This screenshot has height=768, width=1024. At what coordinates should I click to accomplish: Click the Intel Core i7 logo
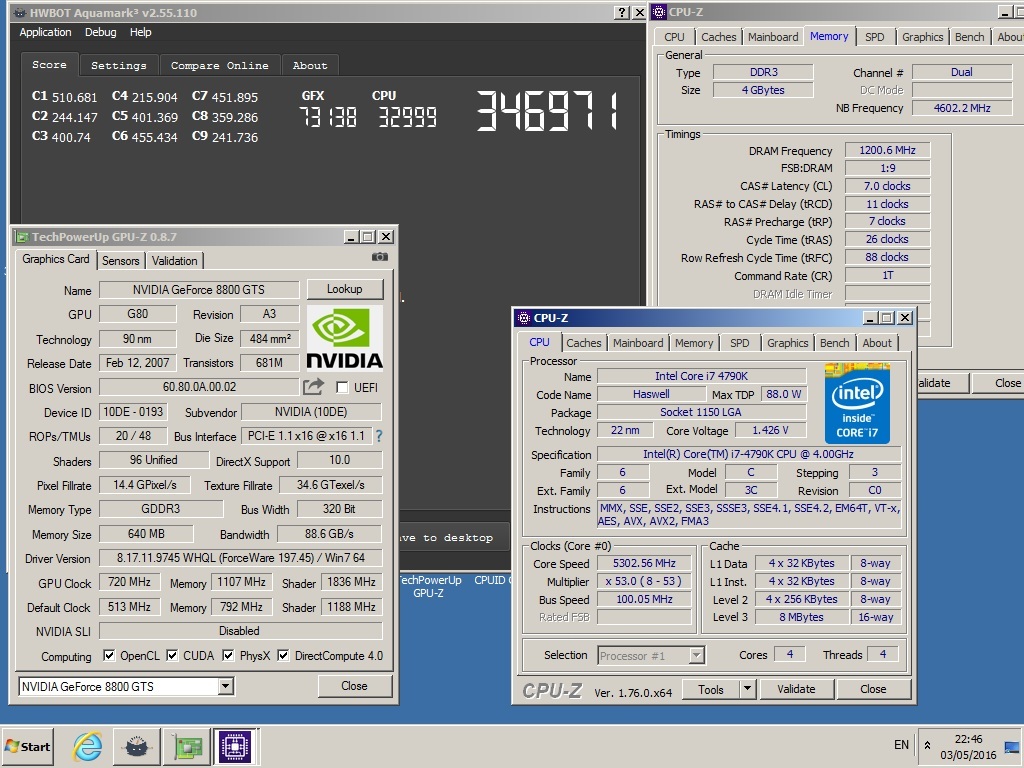pos(857,404)
